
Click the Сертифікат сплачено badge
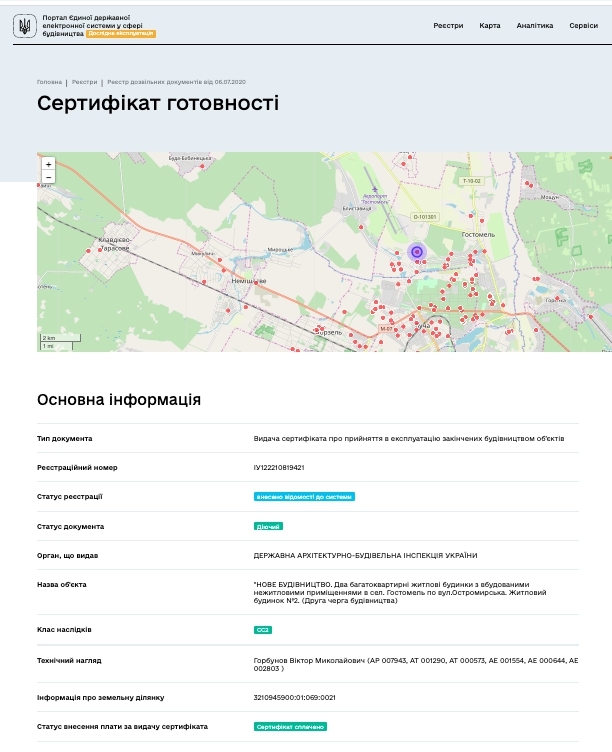click(290, 727)
